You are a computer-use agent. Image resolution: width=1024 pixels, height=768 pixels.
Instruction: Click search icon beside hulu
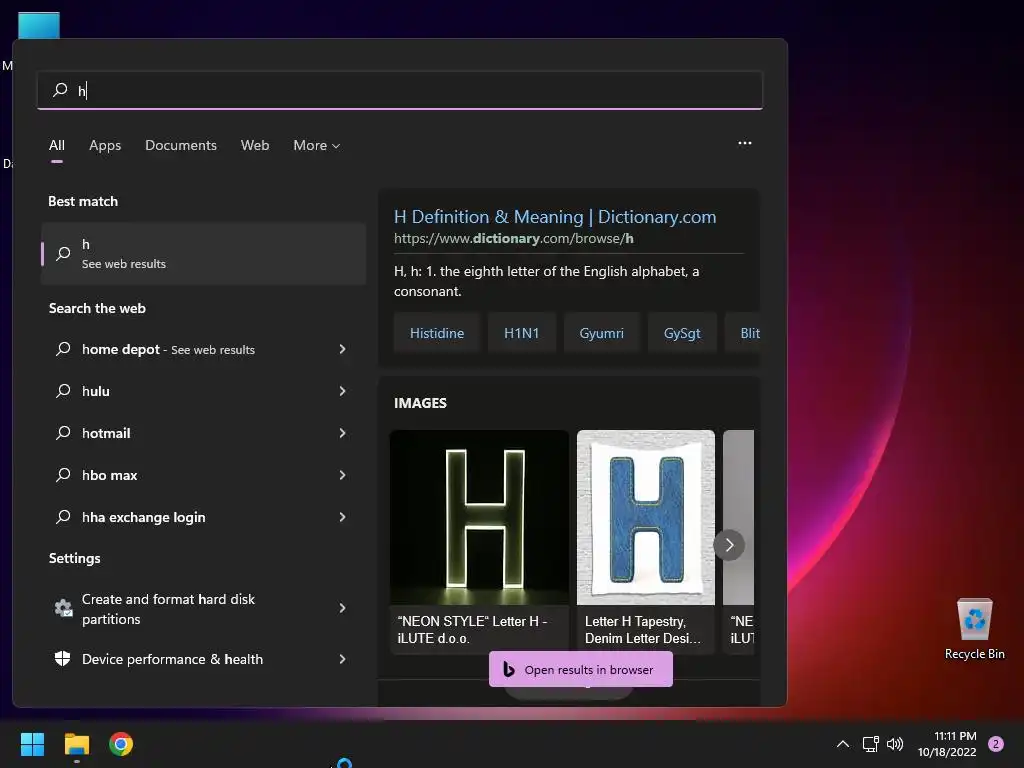pos(63,391)
